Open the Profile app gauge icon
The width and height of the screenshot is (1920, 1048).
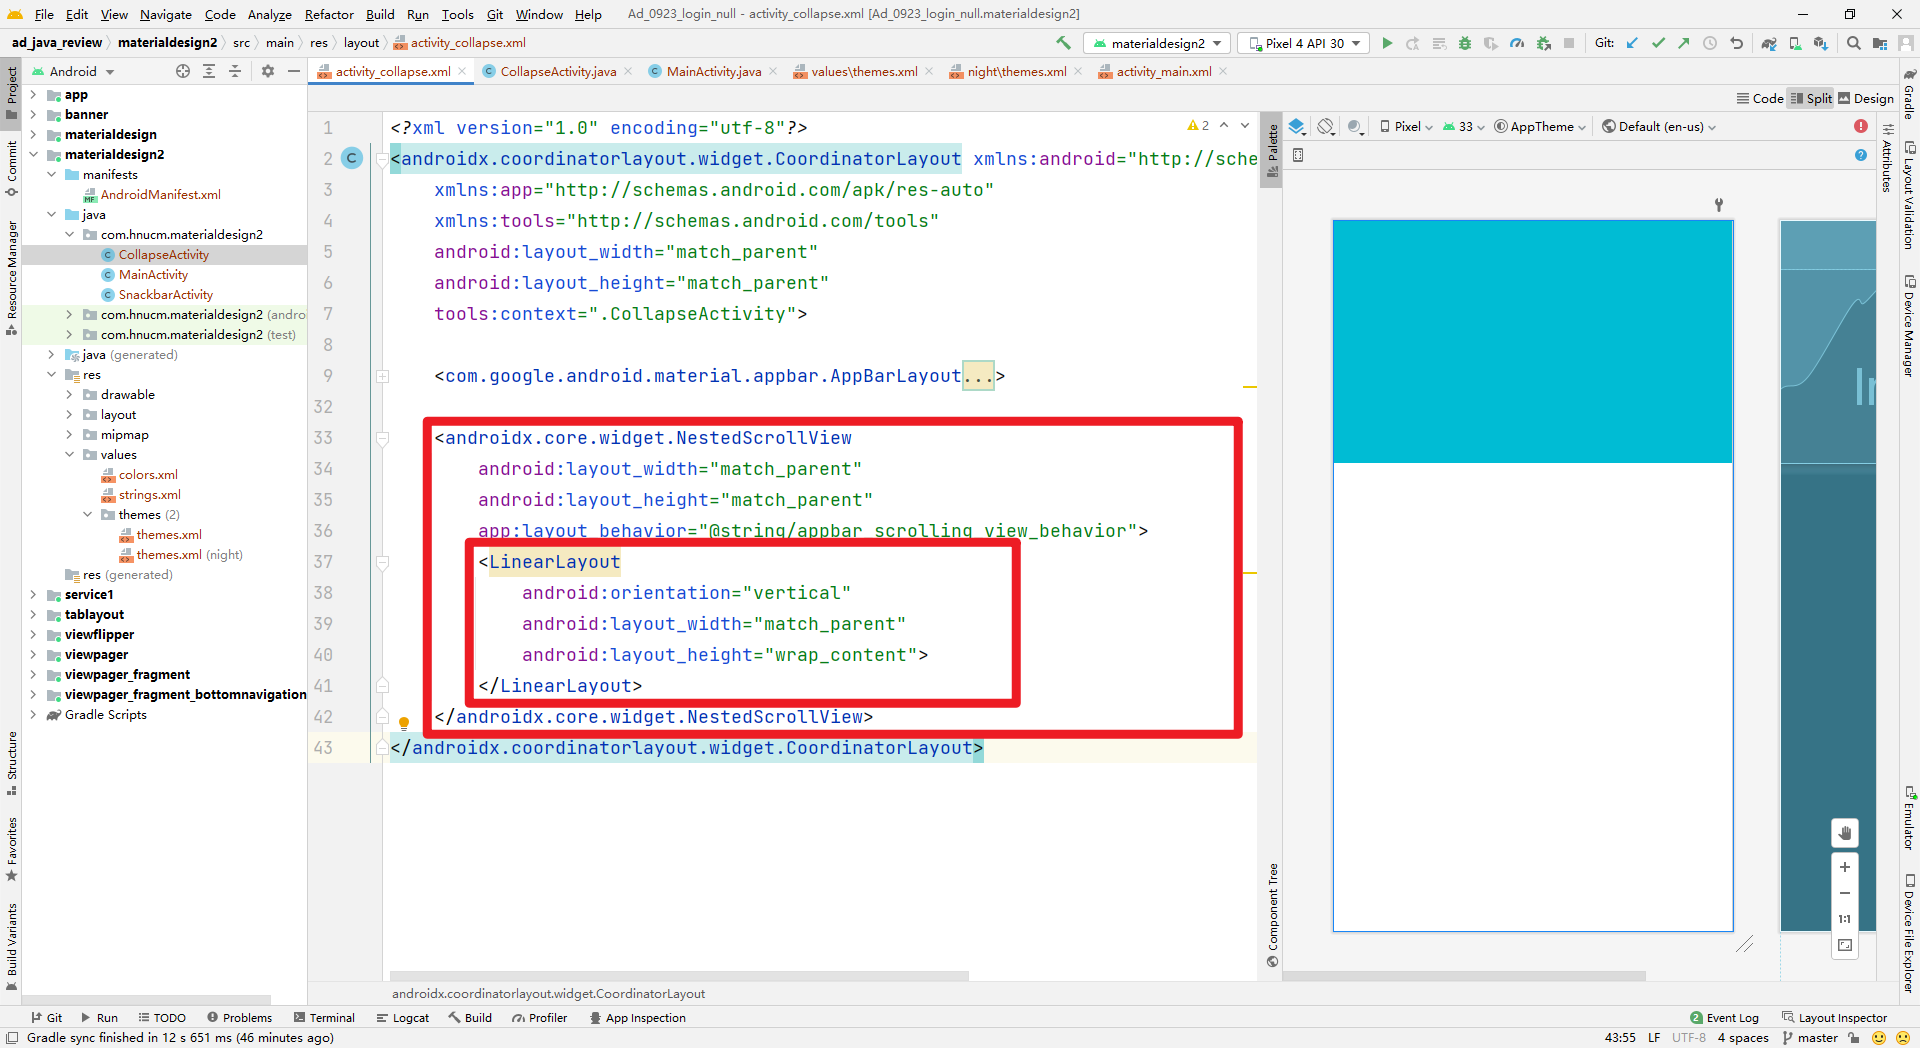coord(1517,43)
